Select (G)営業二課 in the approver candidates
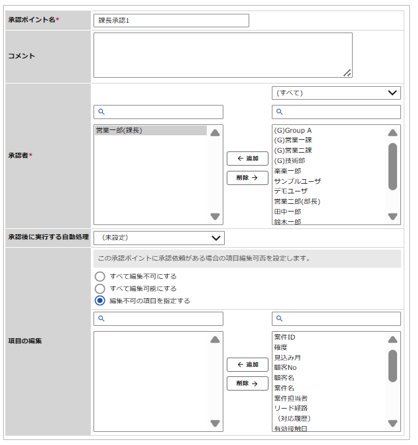Viewport: 418px width, 445px height. 293,150
